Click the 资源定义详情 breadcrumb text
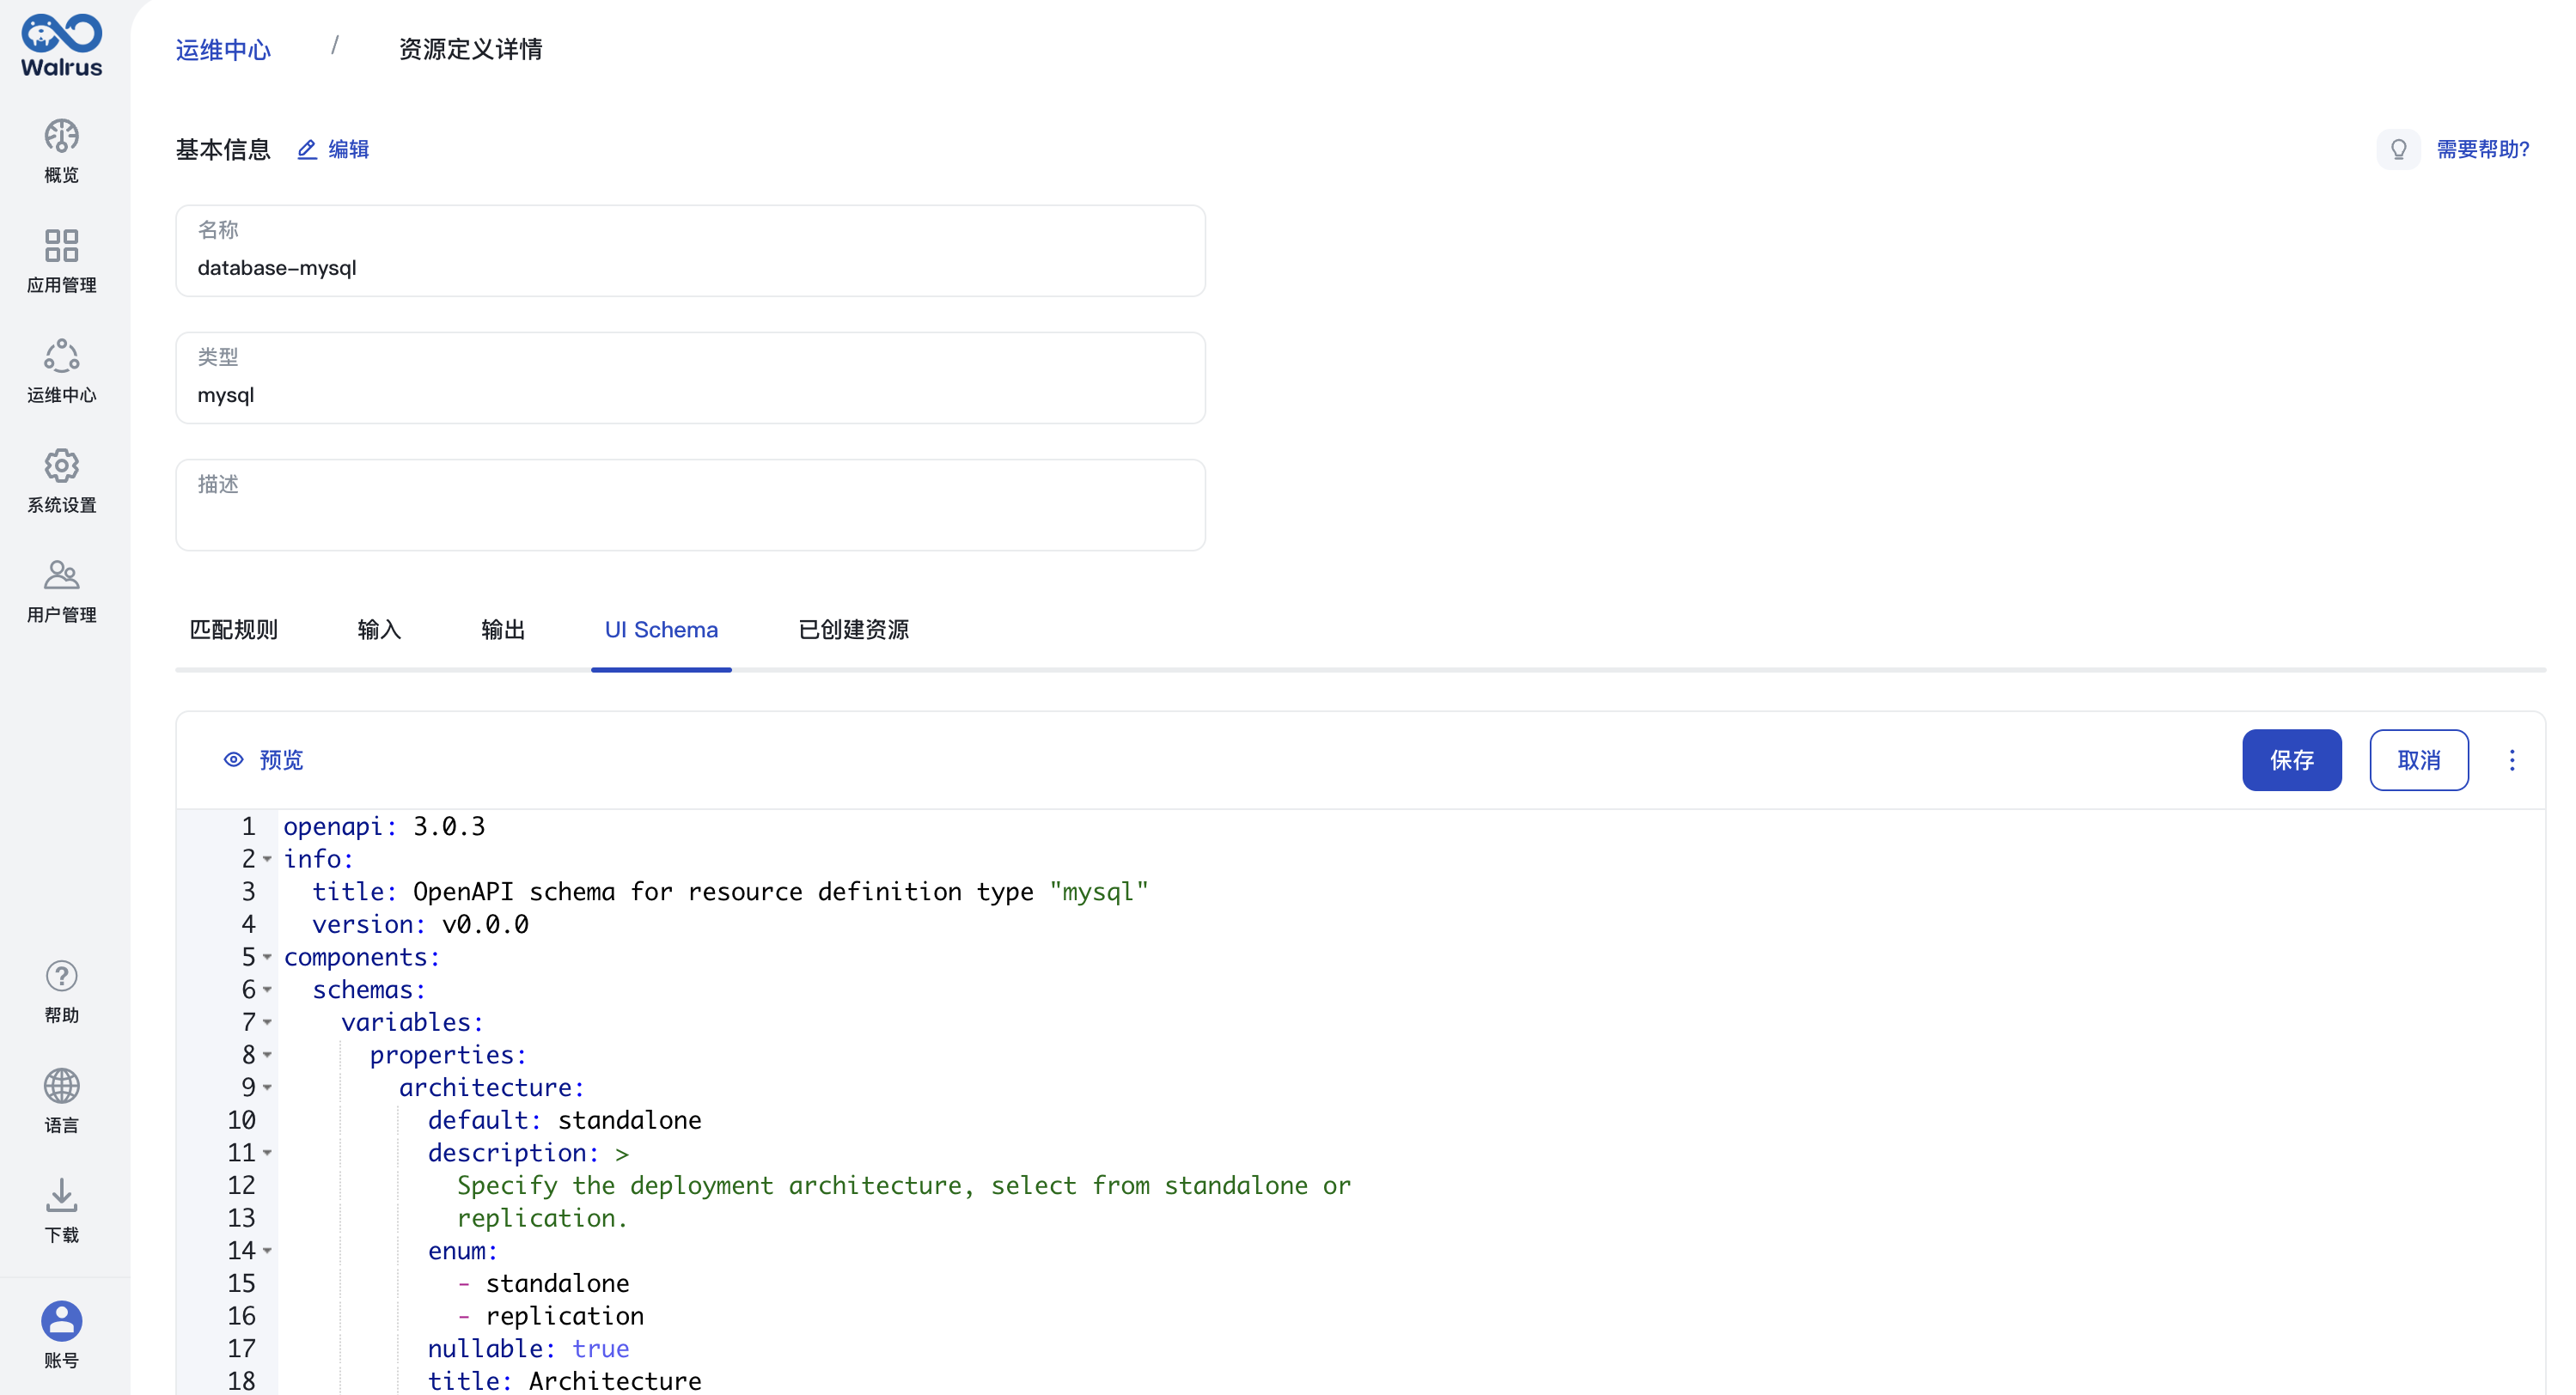Screen dimensions: 2576x1395 [x=470, y=49]
